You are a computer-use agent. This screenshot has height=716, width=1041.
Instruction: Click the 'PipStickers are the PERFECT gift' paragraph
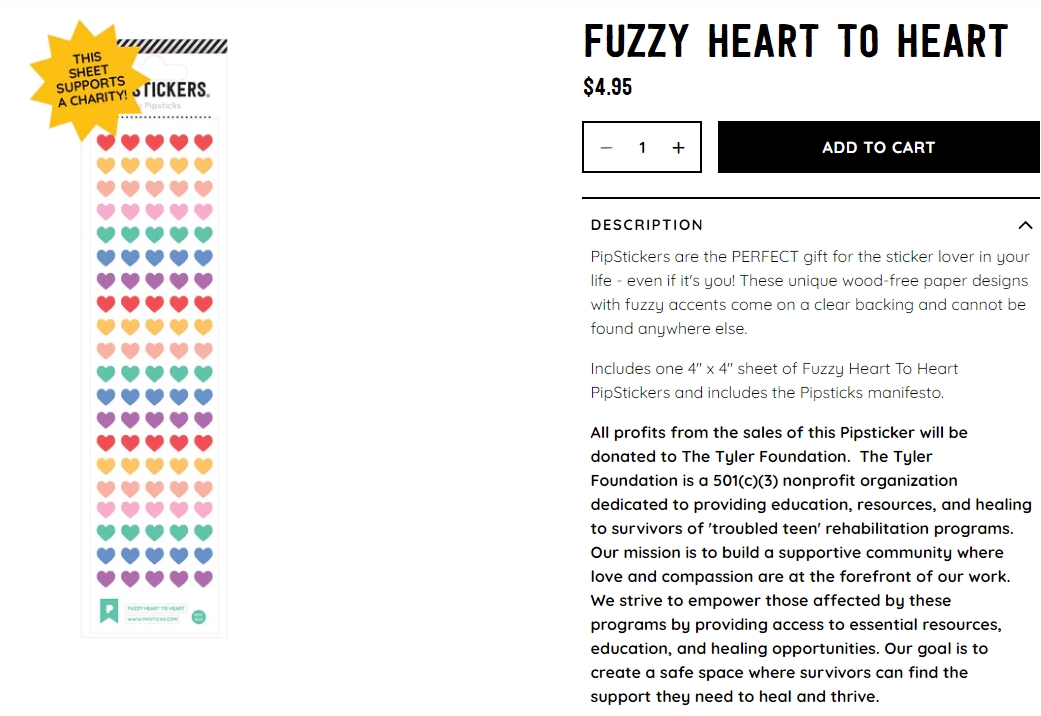[810, 292]
